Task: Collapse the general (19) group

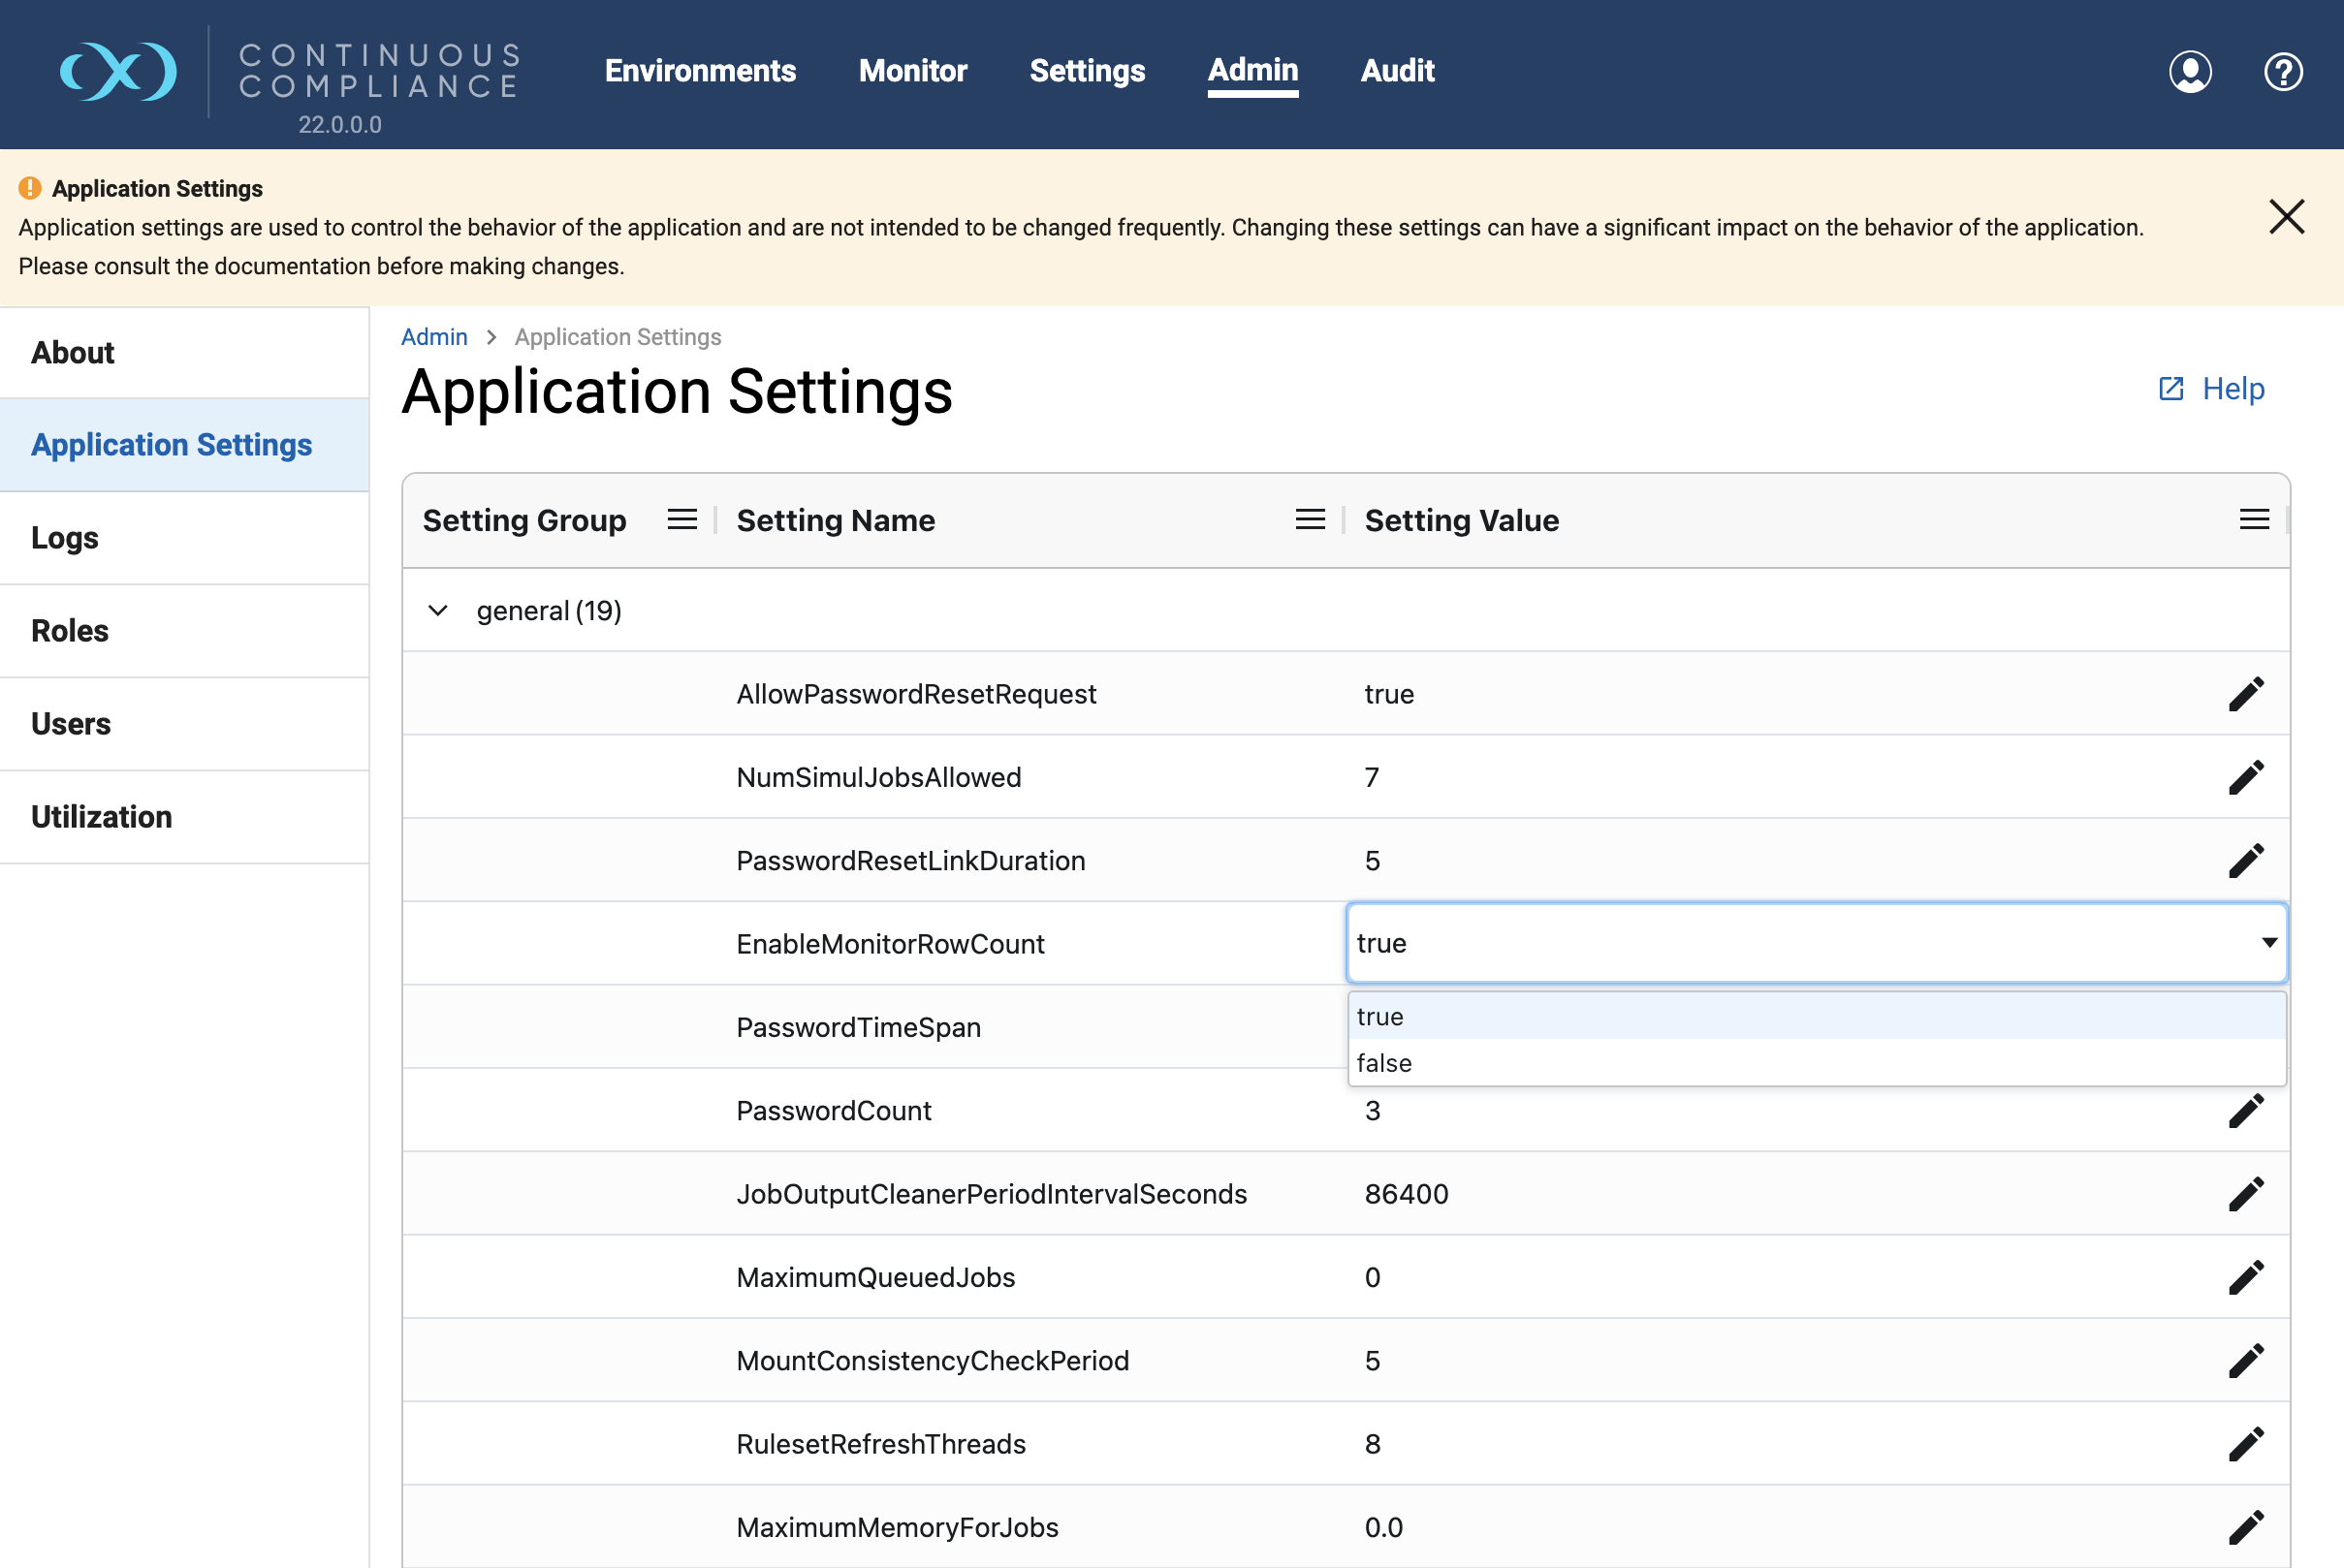Action: point(438,611)
